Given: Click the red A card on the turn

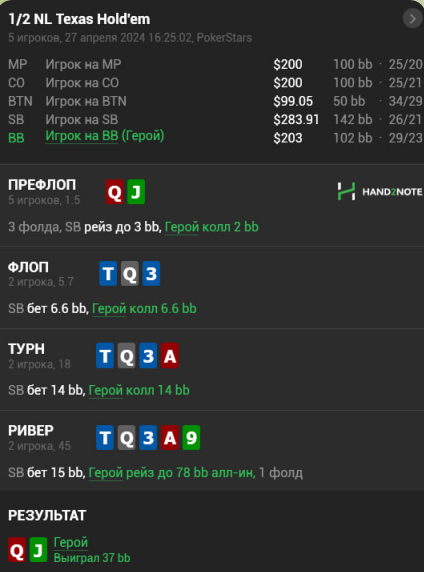Looking at the screenshot, I should click(x=170, y=356).
